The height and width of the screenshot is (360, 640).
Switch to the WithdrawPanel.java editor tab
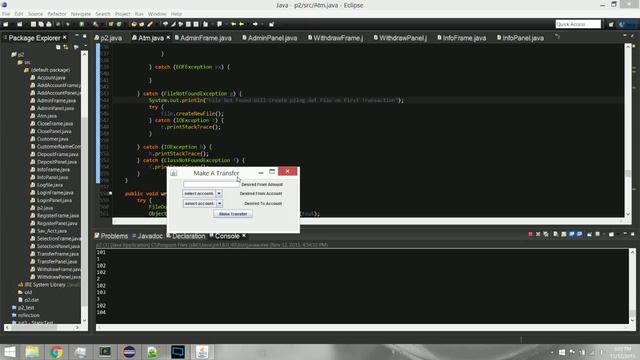pos(400,38)
